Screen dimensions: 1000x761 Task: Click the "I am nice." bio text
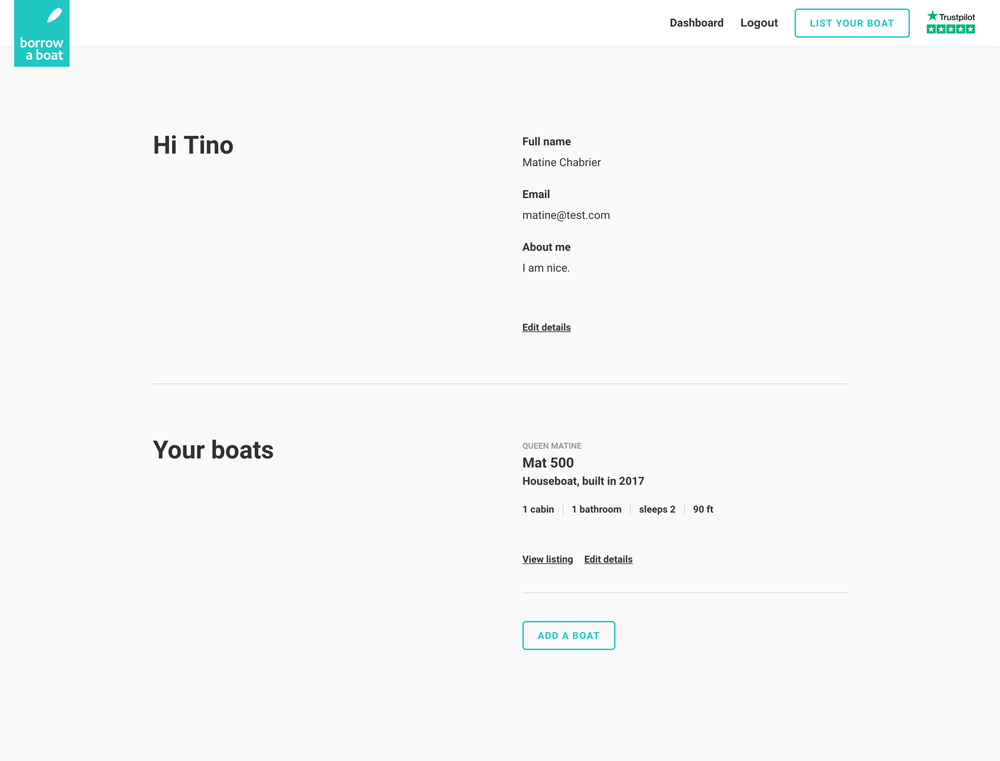[546, 268]
